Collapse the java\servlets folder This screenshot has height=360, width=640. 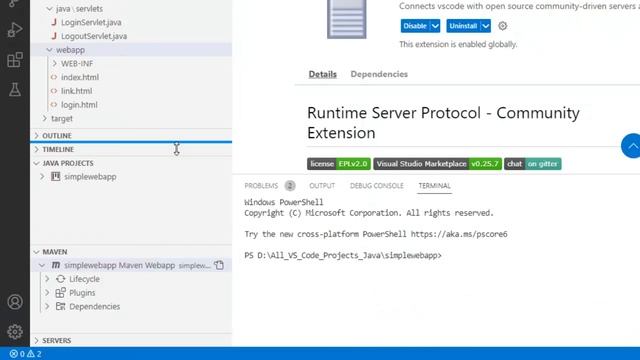click(x=49, y=9)
